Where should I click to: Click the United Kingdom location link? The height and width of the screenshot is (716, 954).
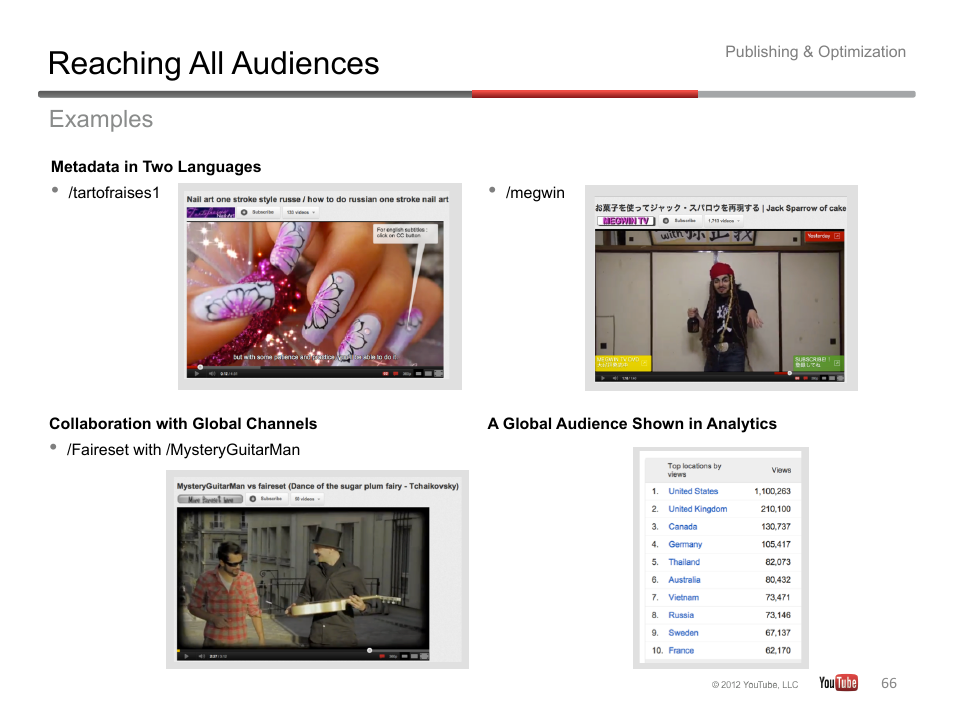(x=697, y=509)
